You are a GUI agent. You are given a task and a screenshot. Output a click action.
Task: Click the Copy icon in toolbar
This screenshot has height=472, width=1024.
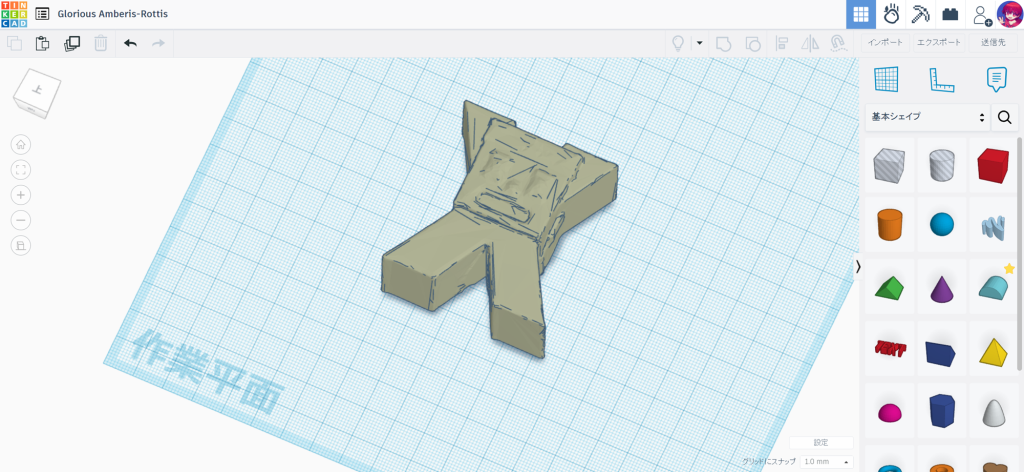(x=14, y=44)
